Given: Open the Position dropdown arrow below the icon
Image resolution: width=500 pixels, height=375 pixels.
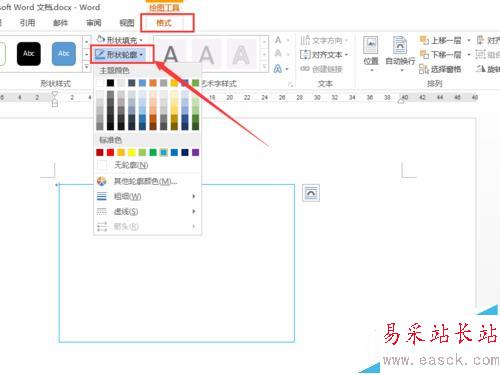Looking at the screenshot, I should 371,70.
